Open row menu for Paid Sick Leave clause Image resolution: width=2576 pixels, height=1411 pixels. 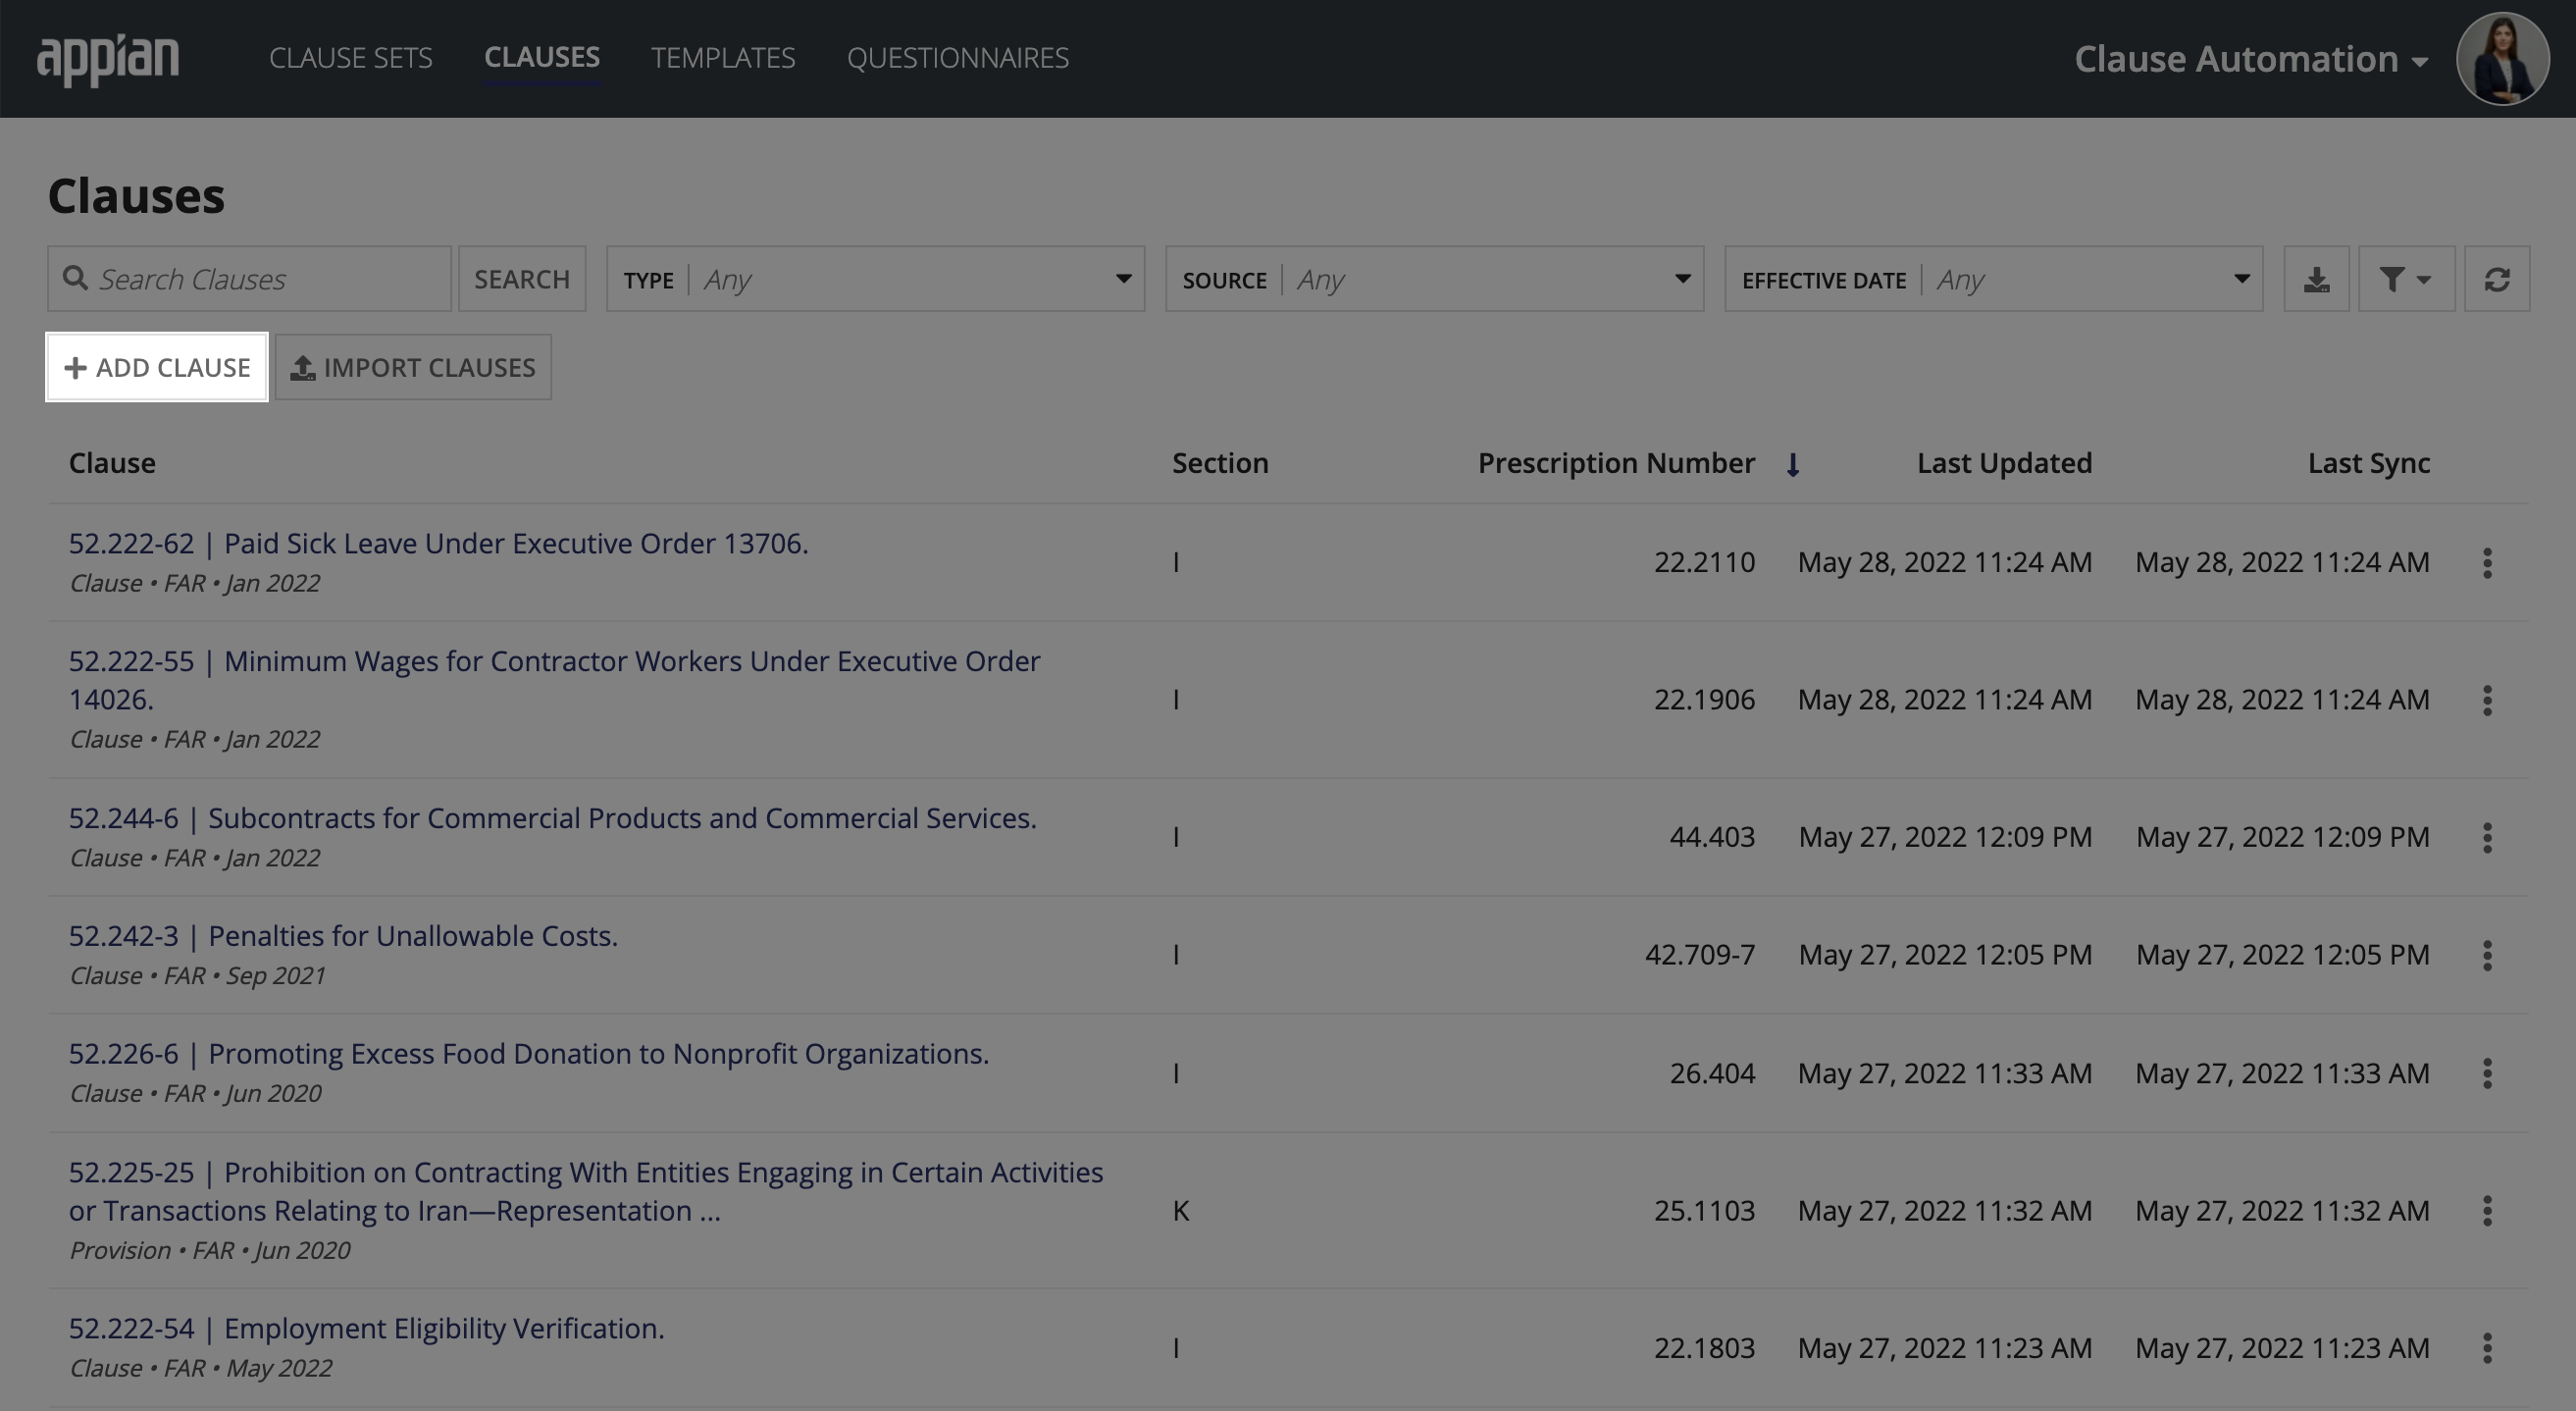(2487, 563)
